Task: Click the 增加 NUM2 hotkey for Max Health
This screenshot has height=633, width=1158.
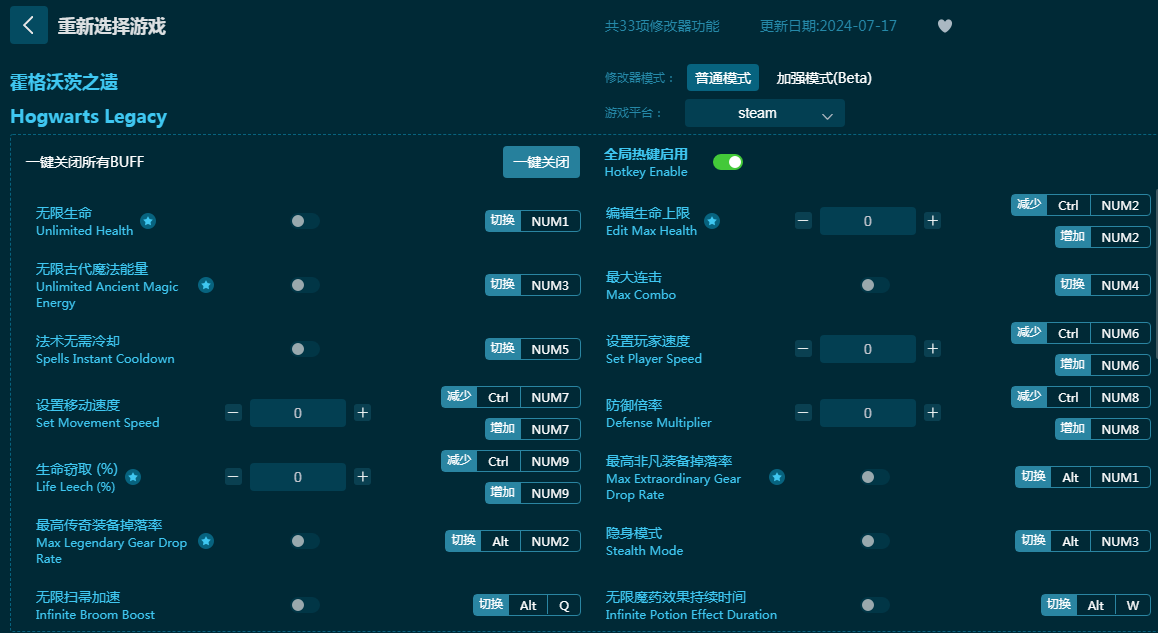Action: tap(1103, 237)
